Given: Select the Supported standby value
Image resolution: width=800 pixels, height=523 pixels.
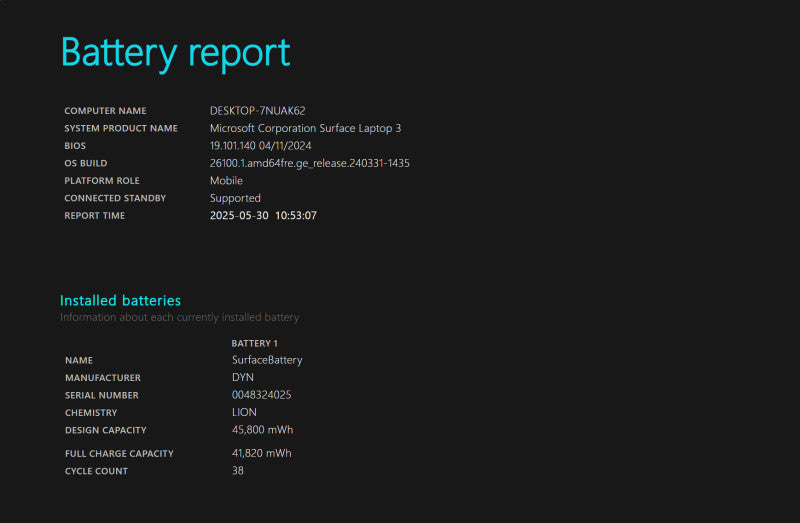Looking at the screenshot, I should [235, 198].
